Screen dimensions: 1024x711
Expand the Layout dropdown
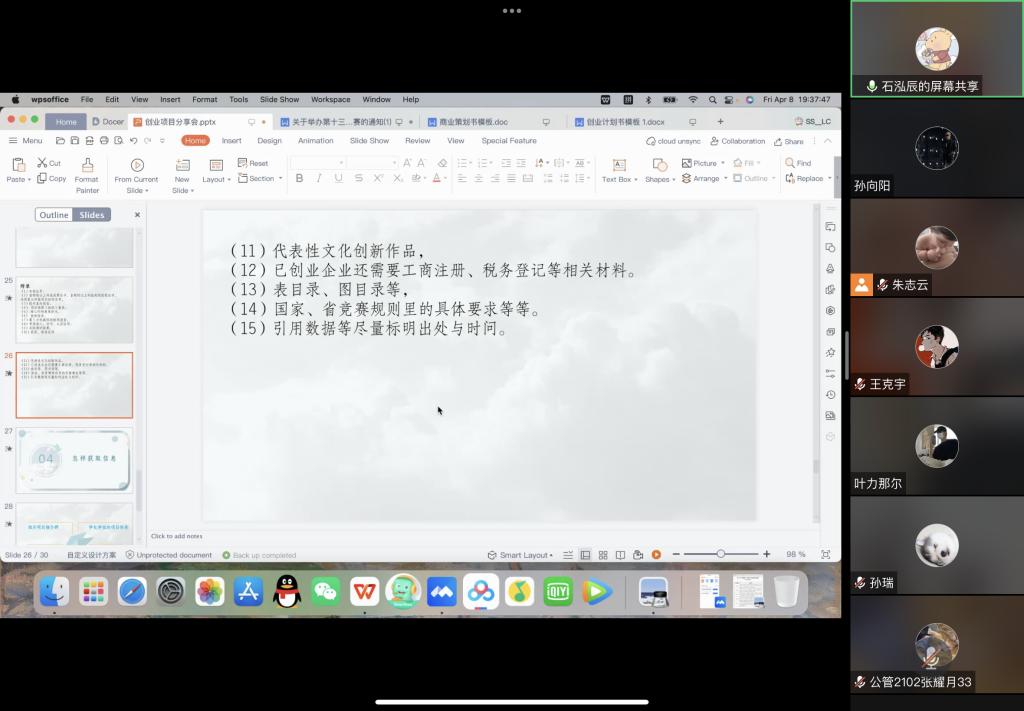pos(216,179)
